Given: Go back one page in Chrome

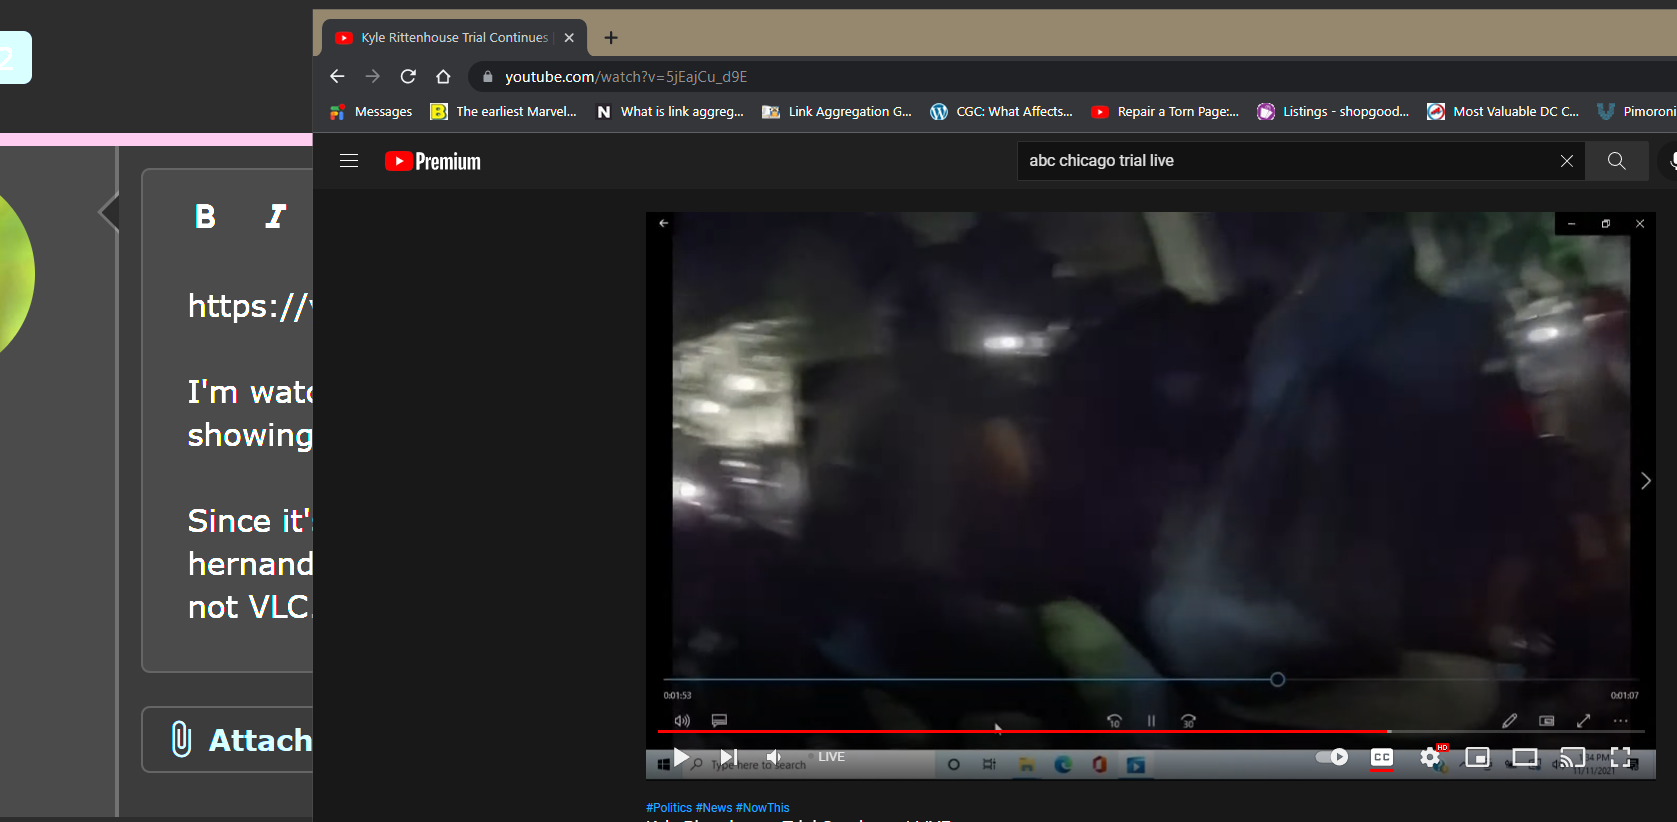Looking at the screenshot, I should click(x=337, y=76).
